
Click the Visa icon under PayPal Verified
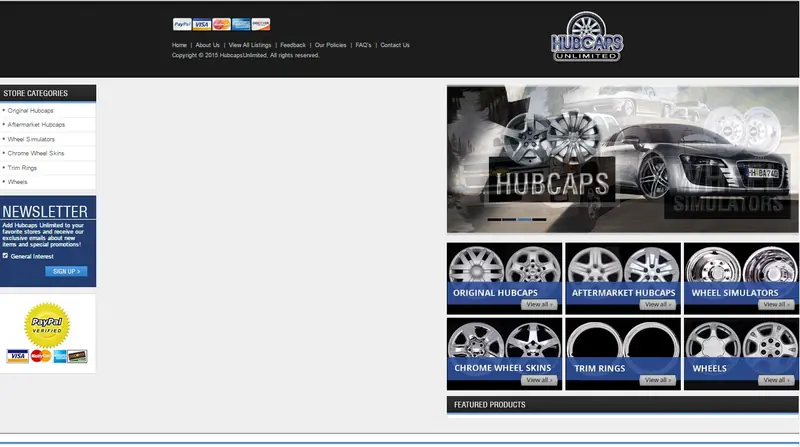(x=17, y=356)
